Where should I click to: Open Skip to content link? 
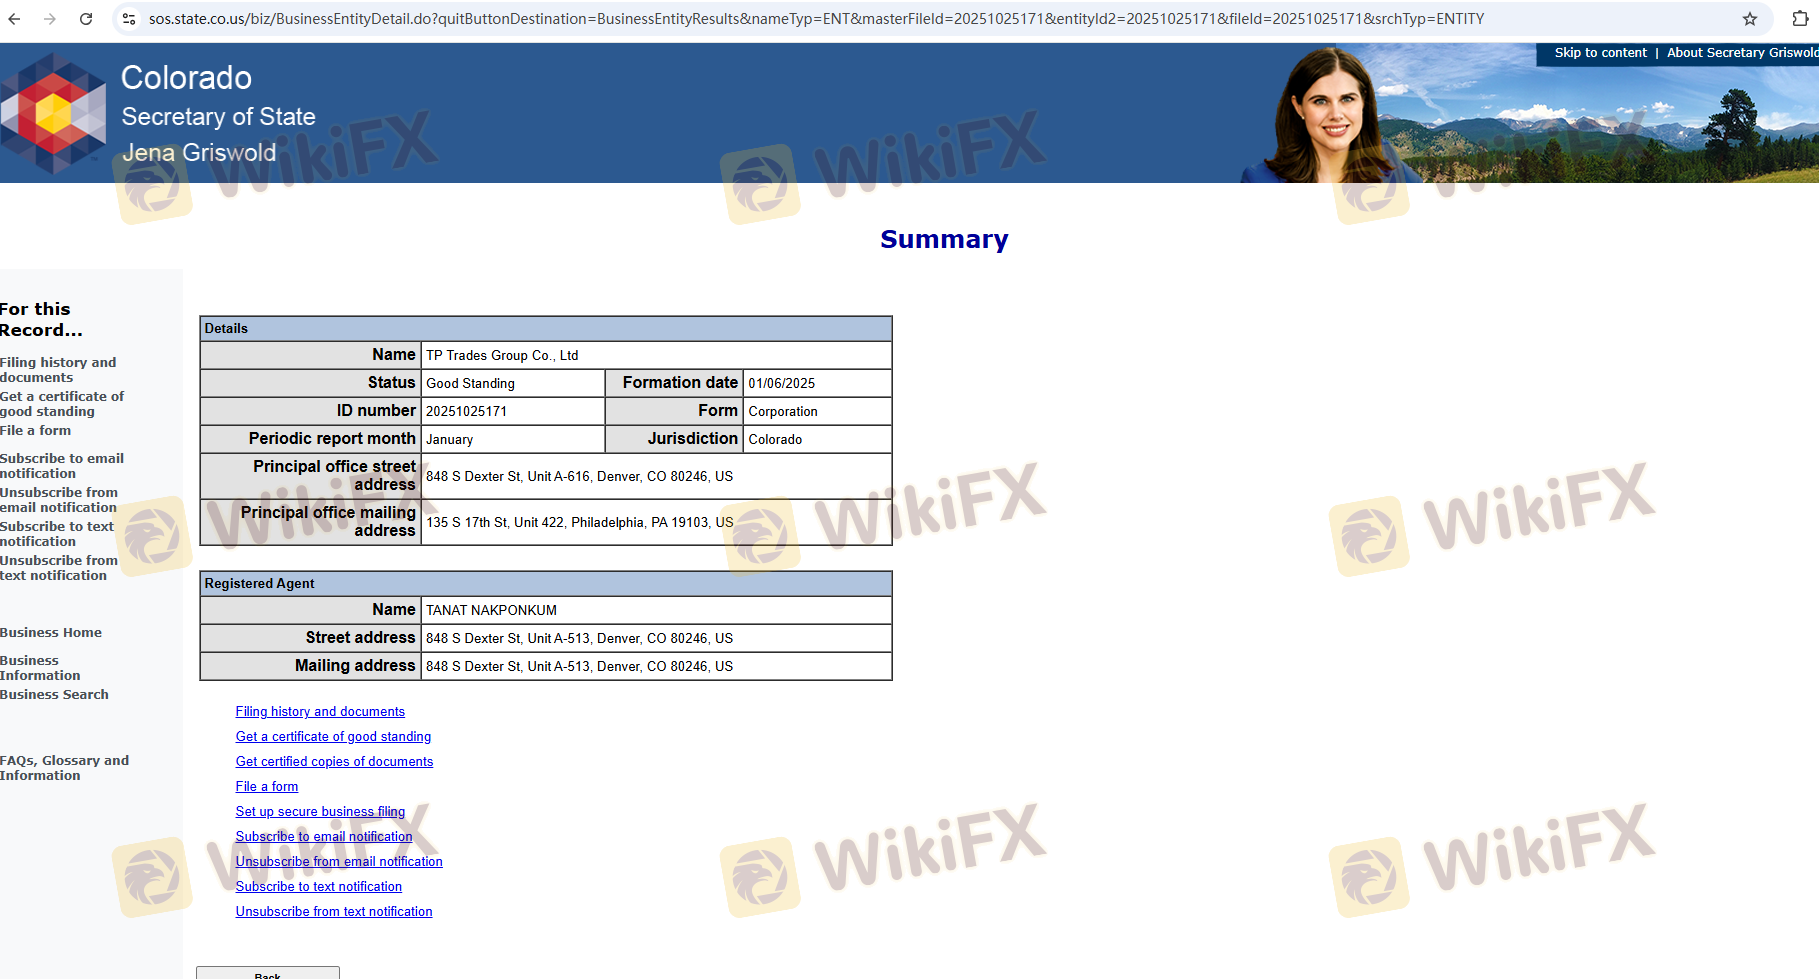point(1600,53)
